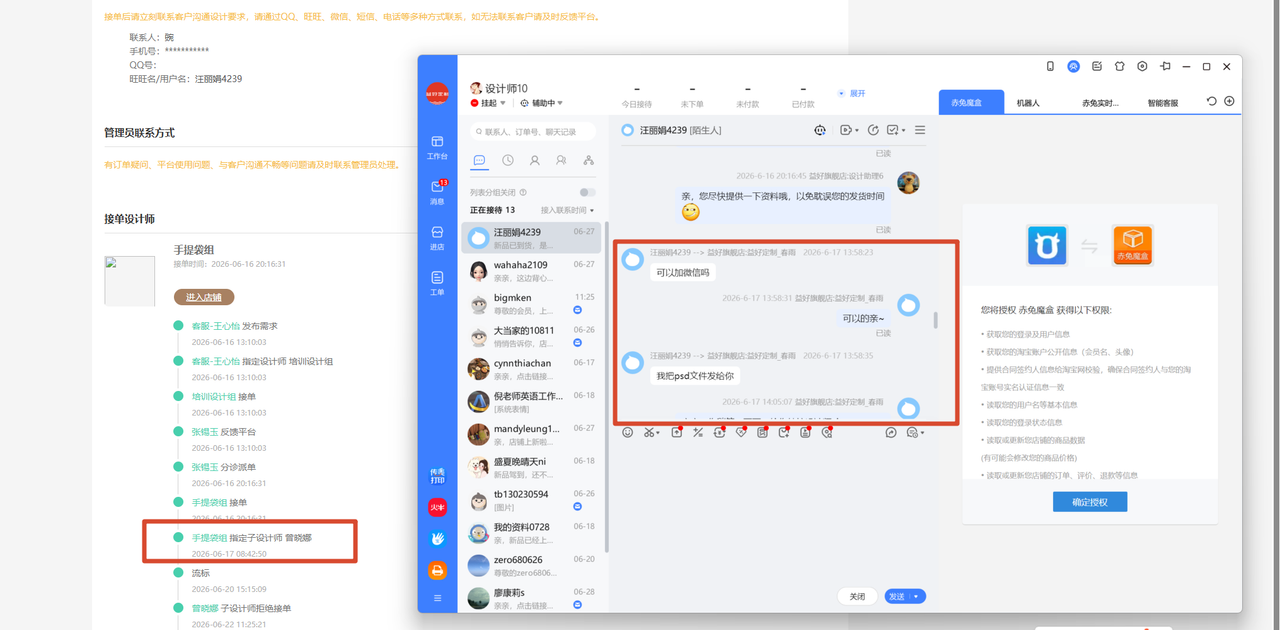Select tb130230594 in the contact list

532,500
